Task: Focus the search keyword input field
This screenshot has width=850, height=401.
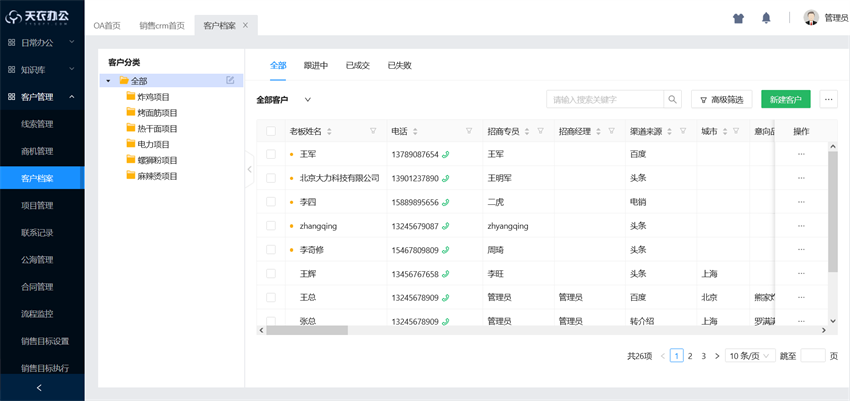Action: (x=605, y=99)
